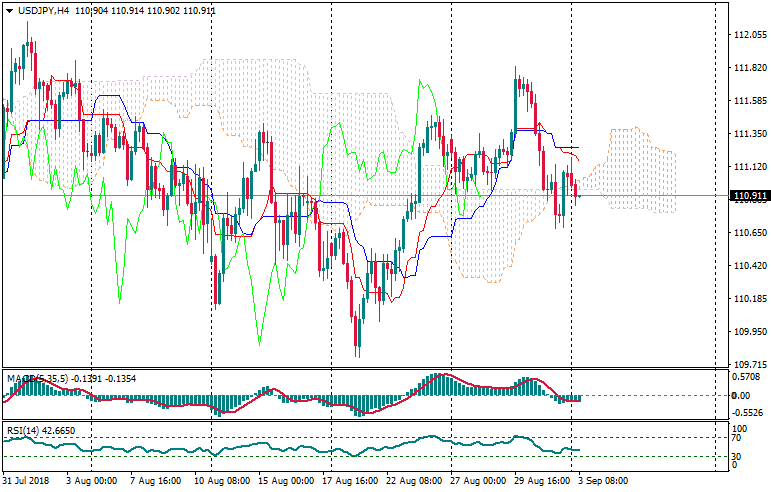
Task: Click the USDJPY,H4 symbol title
Action: tap(43, 10)
